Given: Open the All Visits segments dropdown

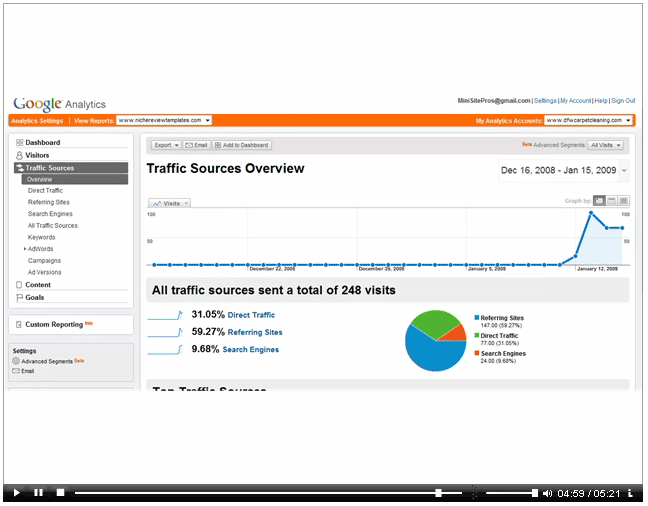Looking at the screenshot, I should coord(605,145).
